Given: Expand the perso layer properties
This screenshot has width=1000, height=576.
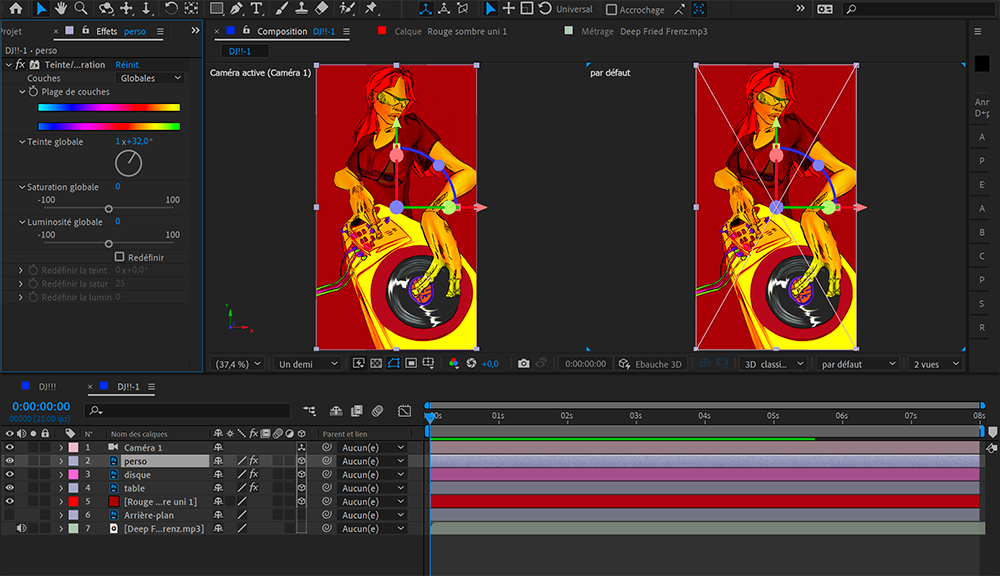Looking at the screenshot, I should pyautogui.click(x=61, y=461).
